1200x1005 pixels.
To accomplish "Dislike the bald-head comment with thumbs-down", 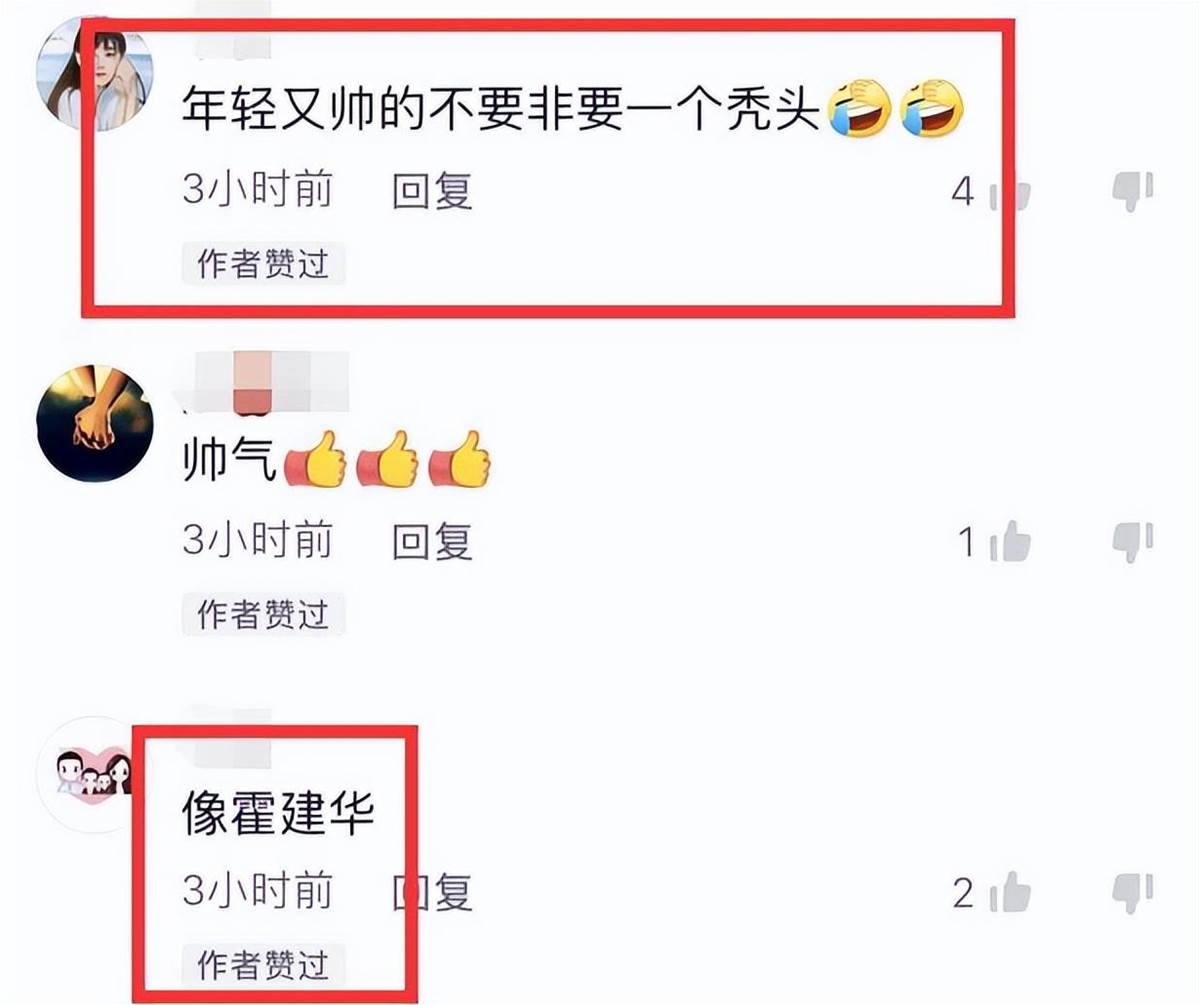I will (1133, 190).
